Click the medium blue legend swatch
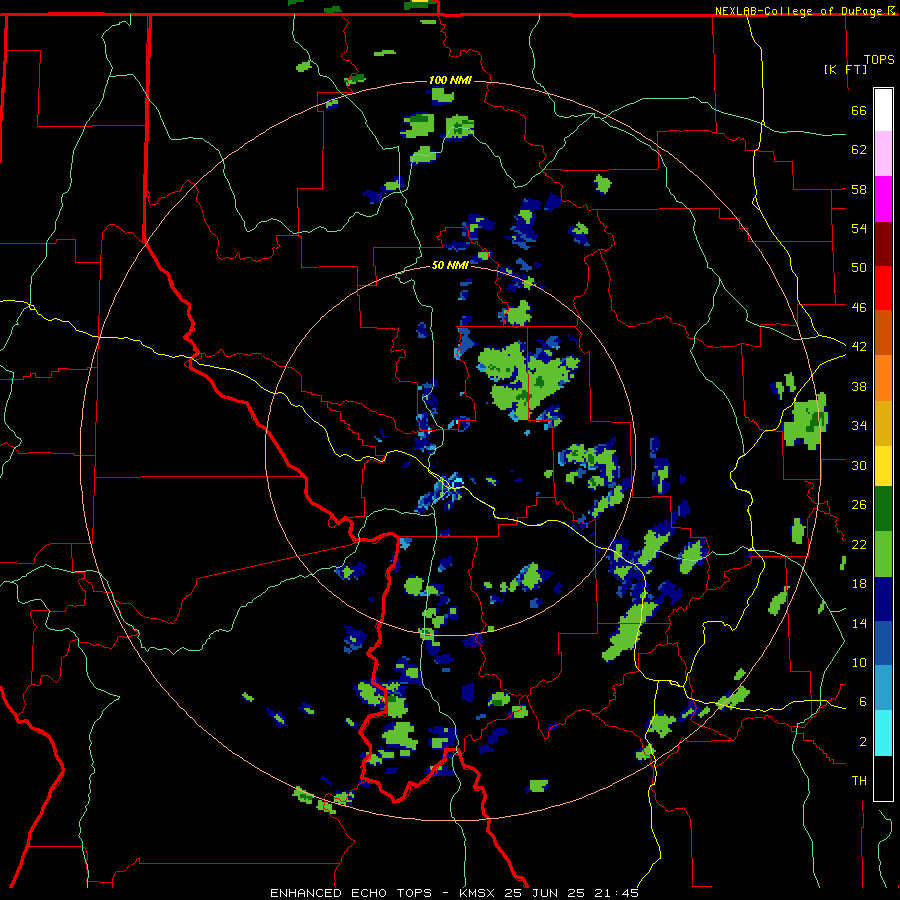The height and width of the screenshot is (900, 900). tap(883, 643)
